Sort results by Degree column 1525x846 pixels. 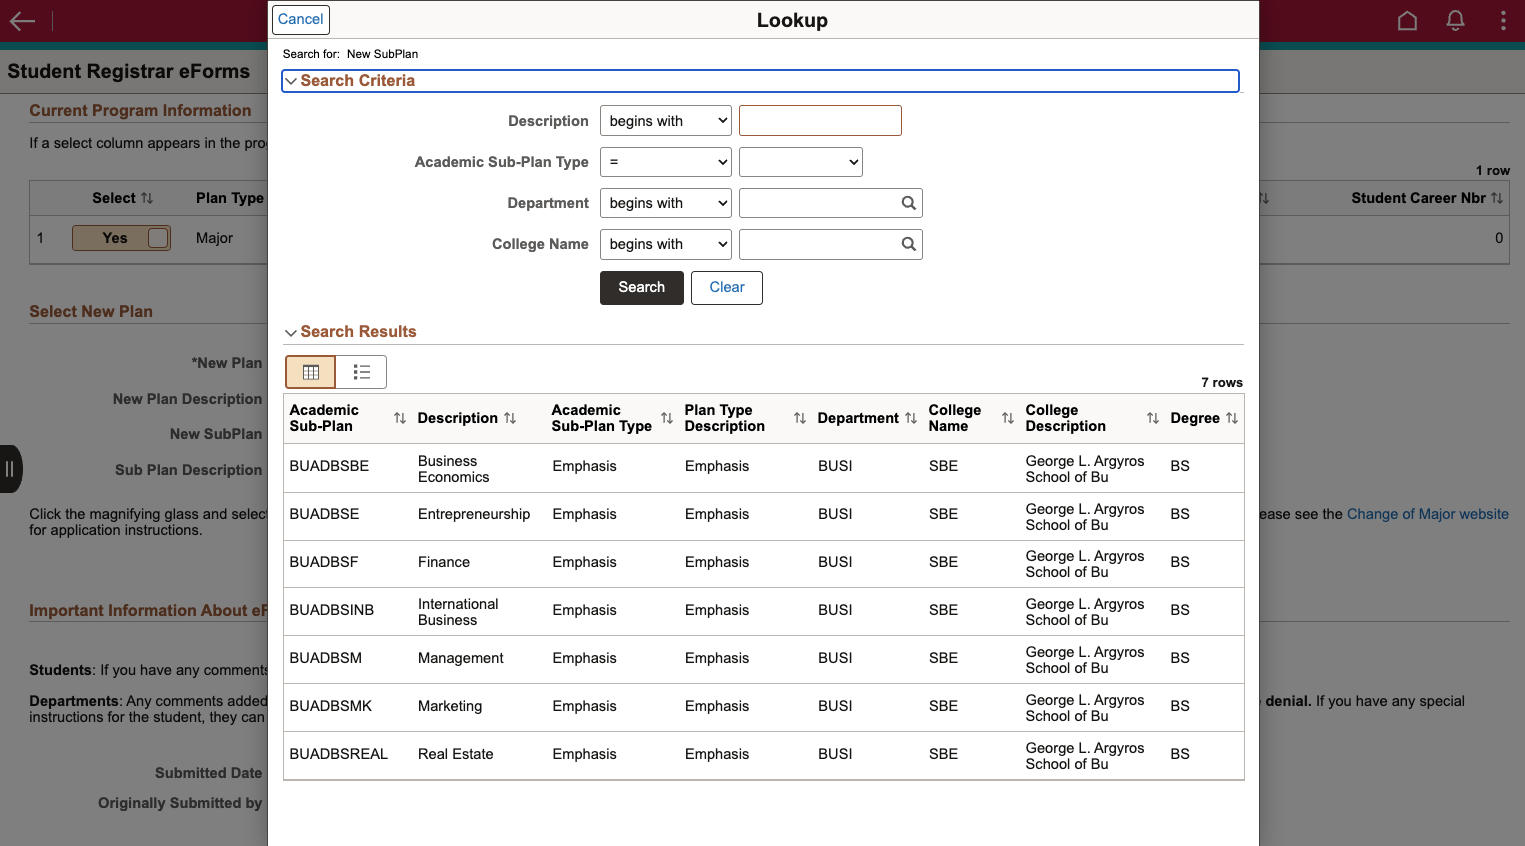(1232, 418)
